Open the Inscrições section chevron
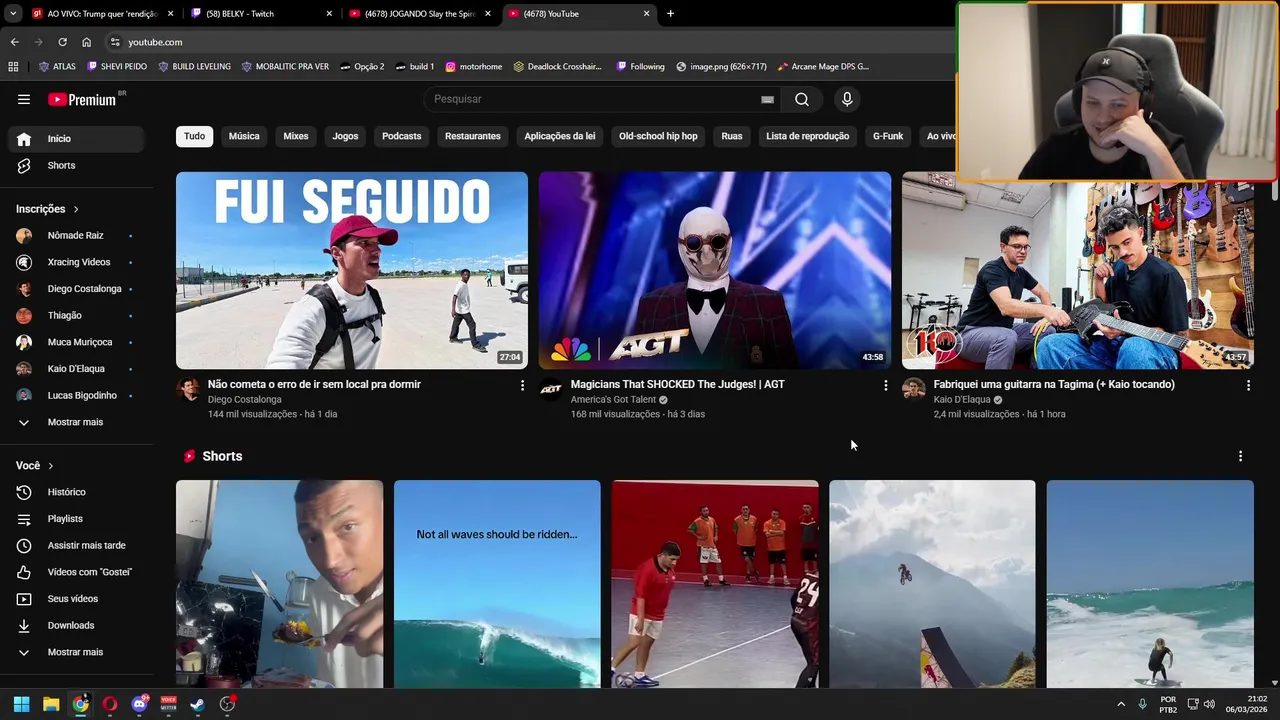The image size is (1280, 720). 76,209
